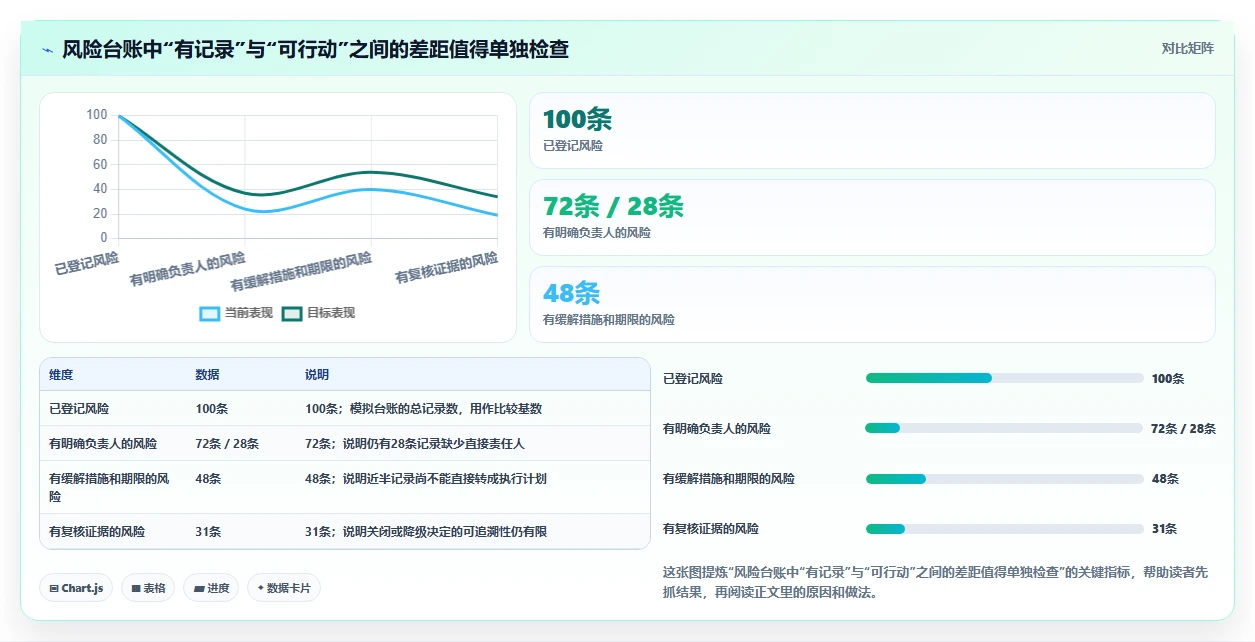Click the Chart.js chip icon
1255x642 pixels.
[53, 588]
